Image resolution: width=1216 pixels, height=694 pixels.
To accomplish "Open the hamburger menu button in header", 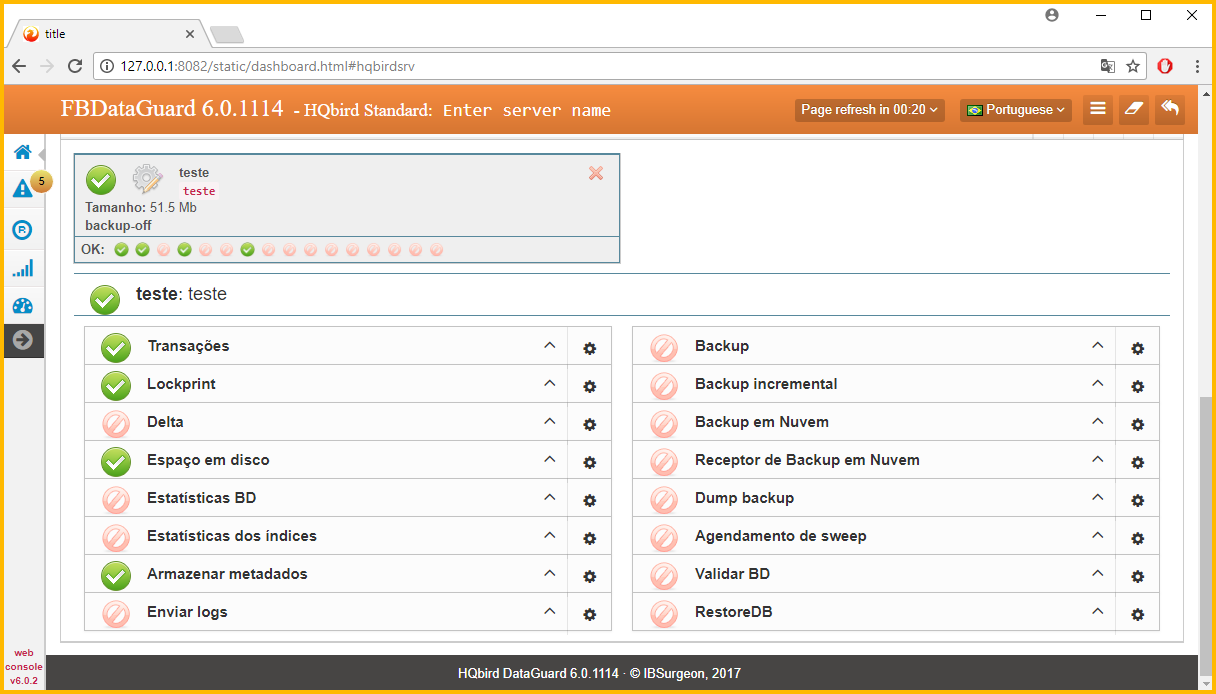I will 1098,109.
